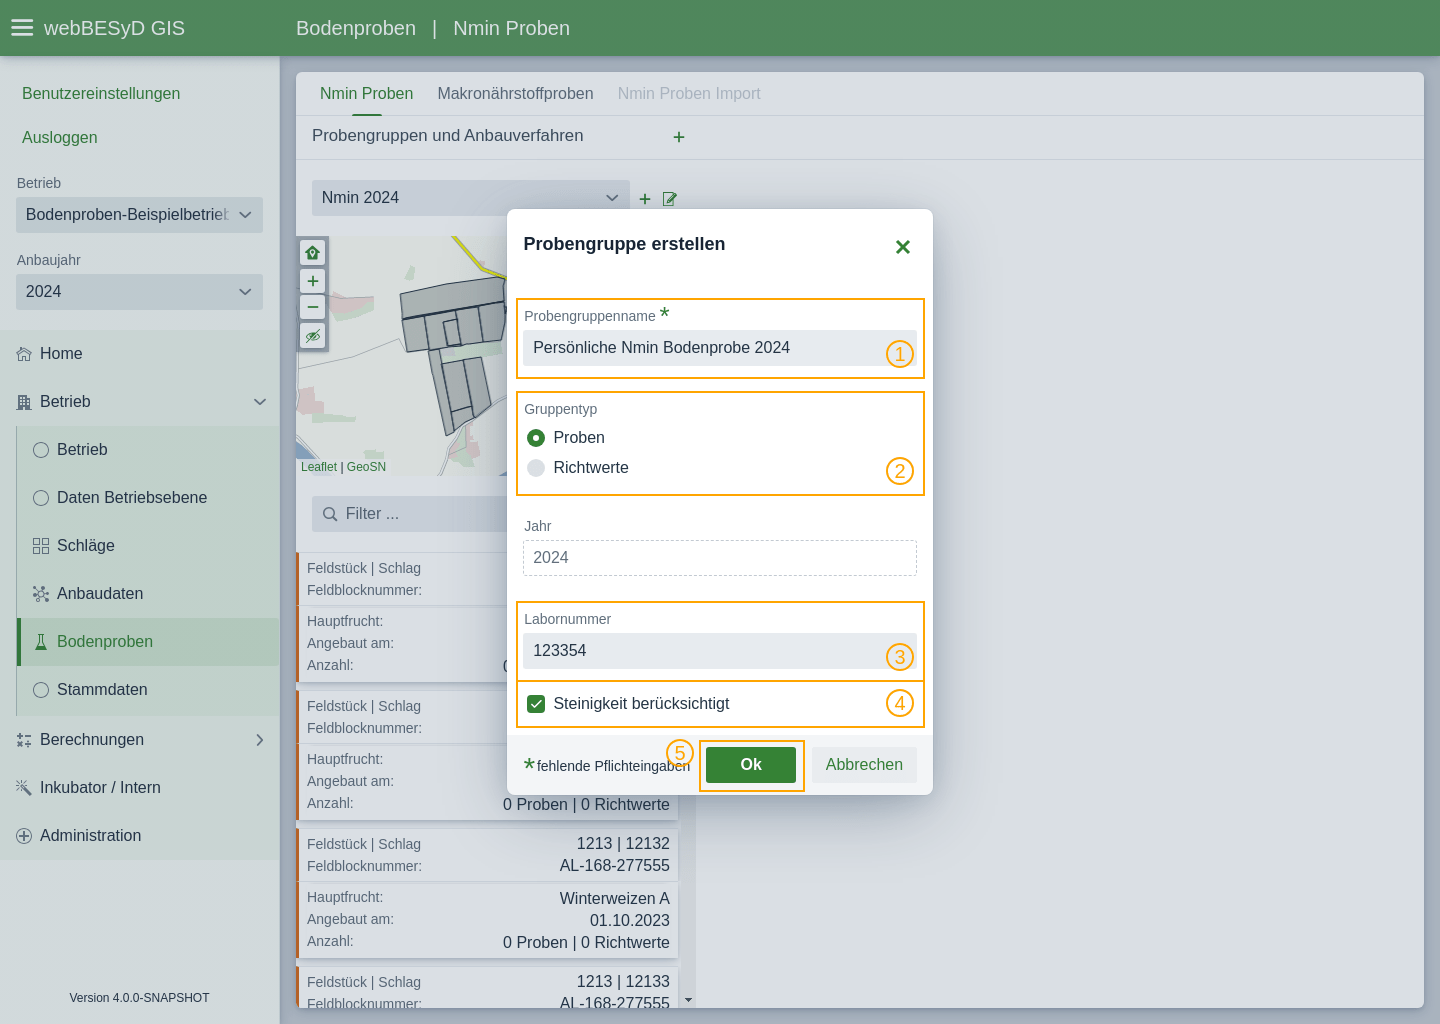Open the Anbaujahr 2024 dropdown
Image resolution: width=1440 pixels, height=1024 pixels.
coord(139,292)
